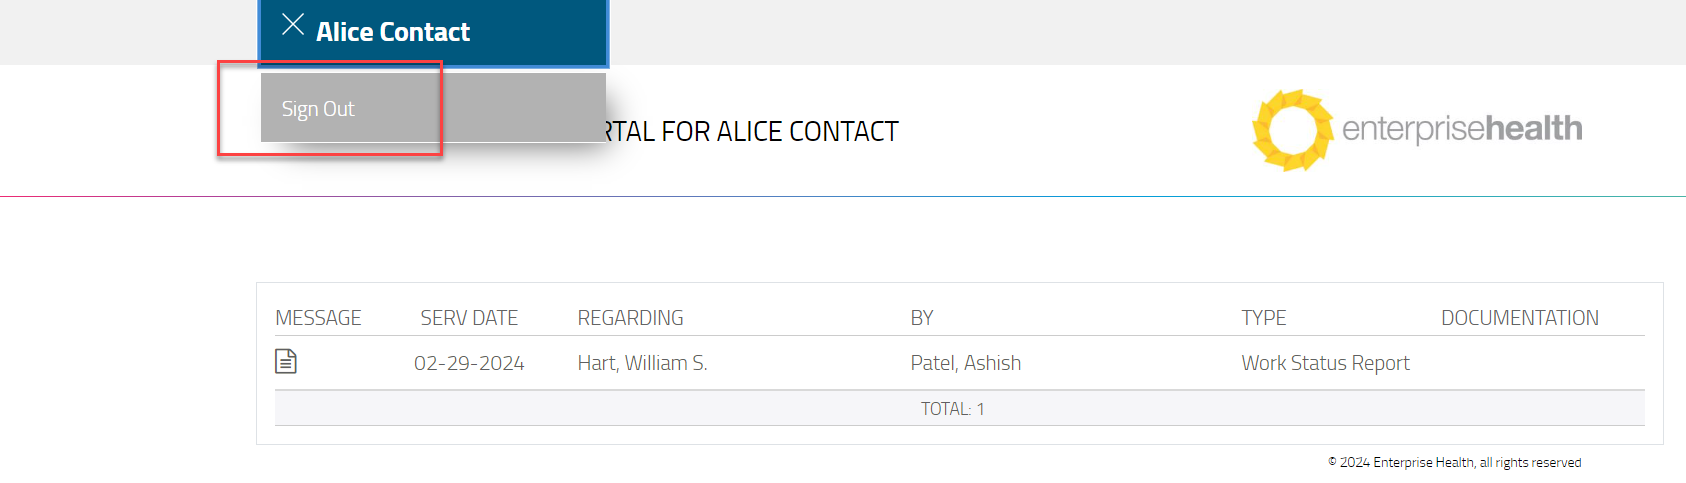Click the portal for Alice Contact heading

[752, 132]
